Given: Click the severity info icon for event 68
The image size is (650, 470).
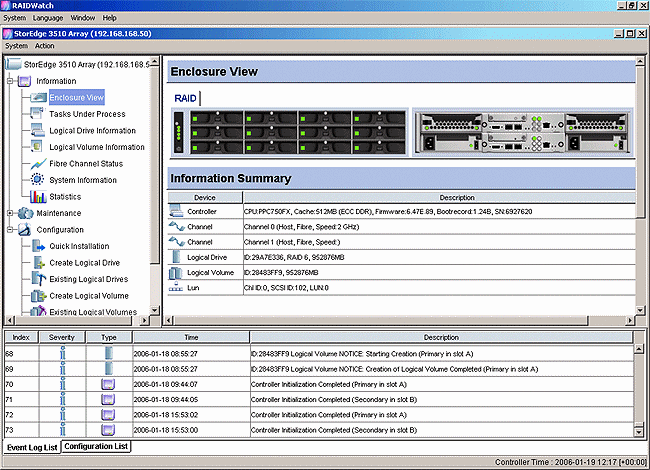Looking at the screenshot, I should [63, 353].
